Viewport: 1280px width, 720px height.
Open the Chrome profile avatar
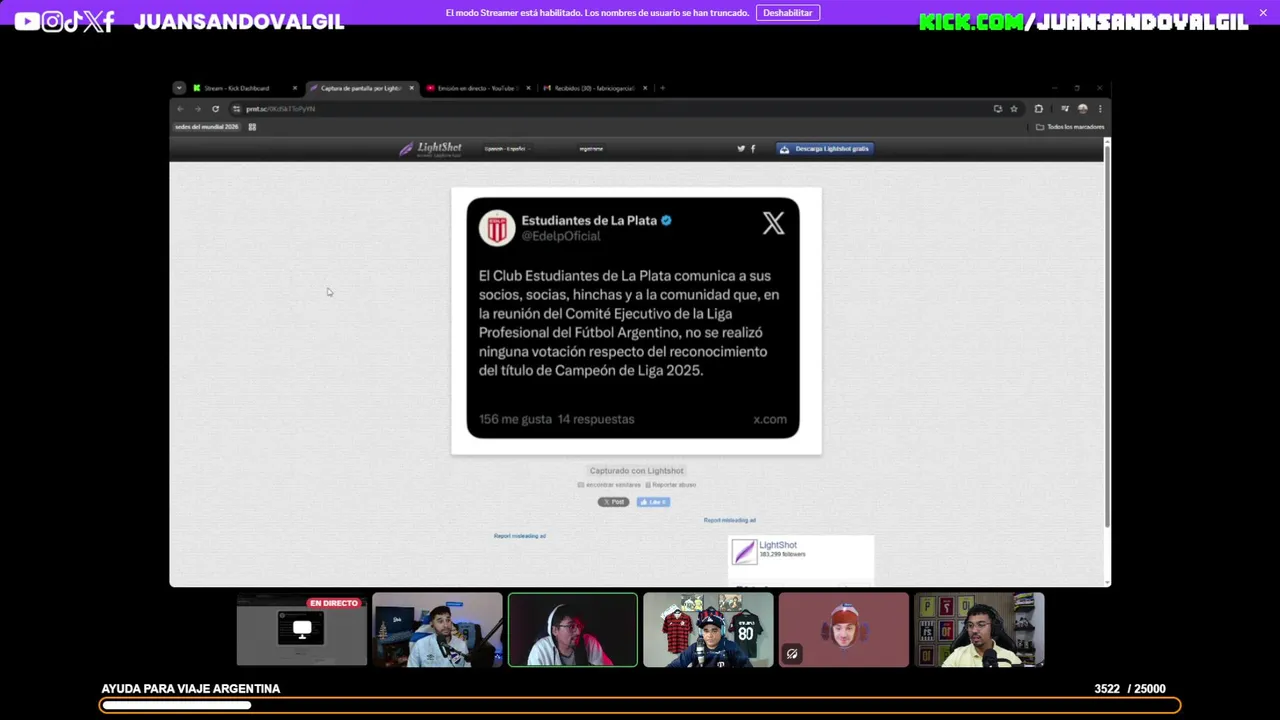[1082, 109]
